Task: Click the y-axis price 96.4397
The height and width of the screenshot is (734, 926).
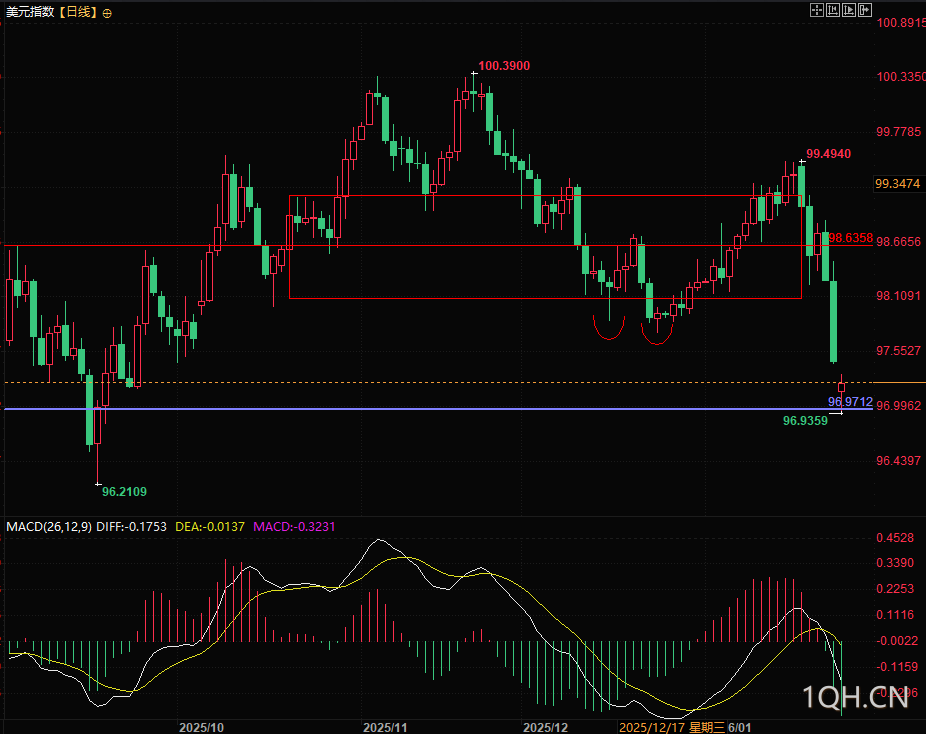Action: (x=898, y=461)
